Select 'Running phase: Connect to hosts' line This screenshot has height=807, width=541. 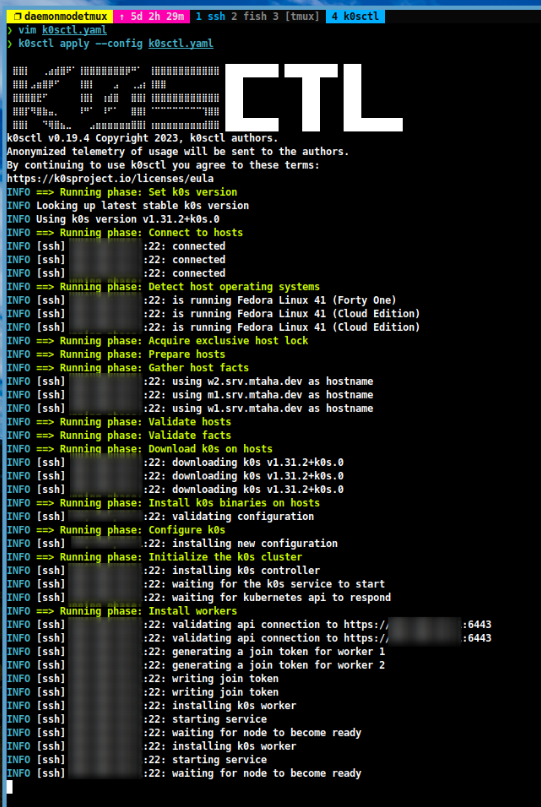pyautogui.click(x=125, y=233)
